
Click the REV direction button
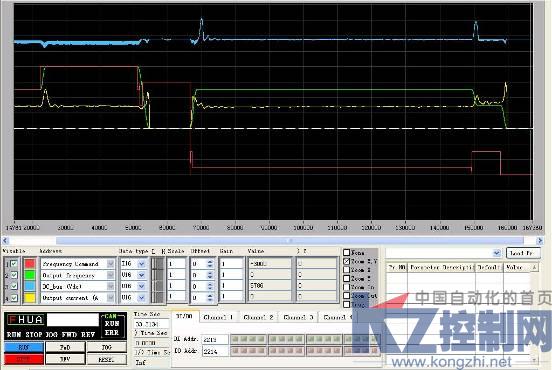[x=65, y=359]
